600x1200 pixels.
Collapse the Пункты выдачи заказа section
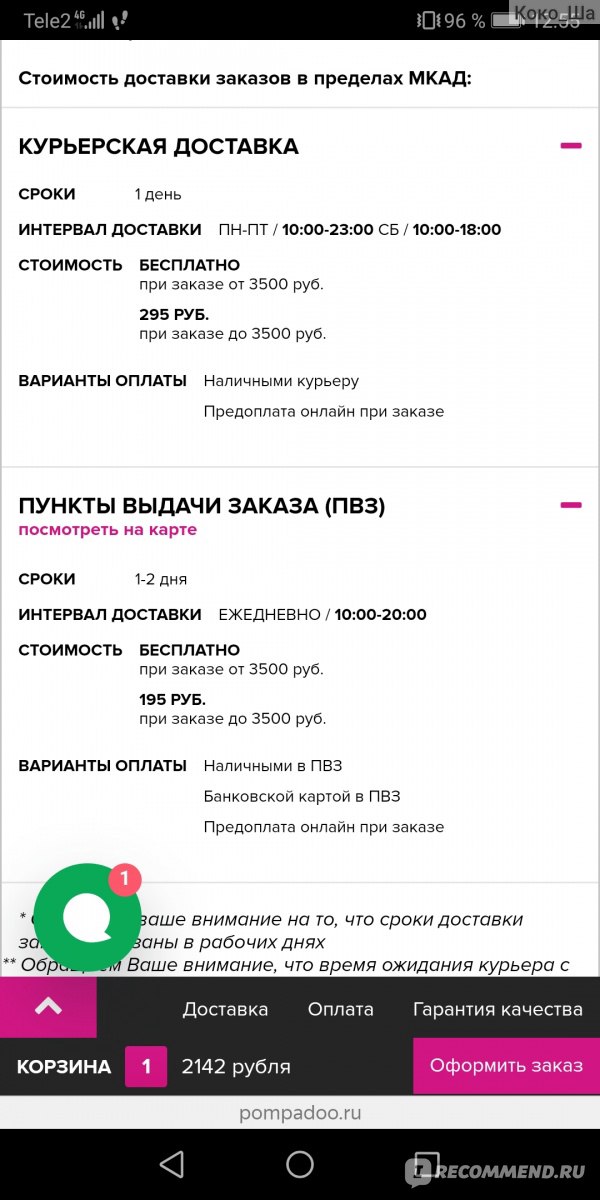point(571,505)
